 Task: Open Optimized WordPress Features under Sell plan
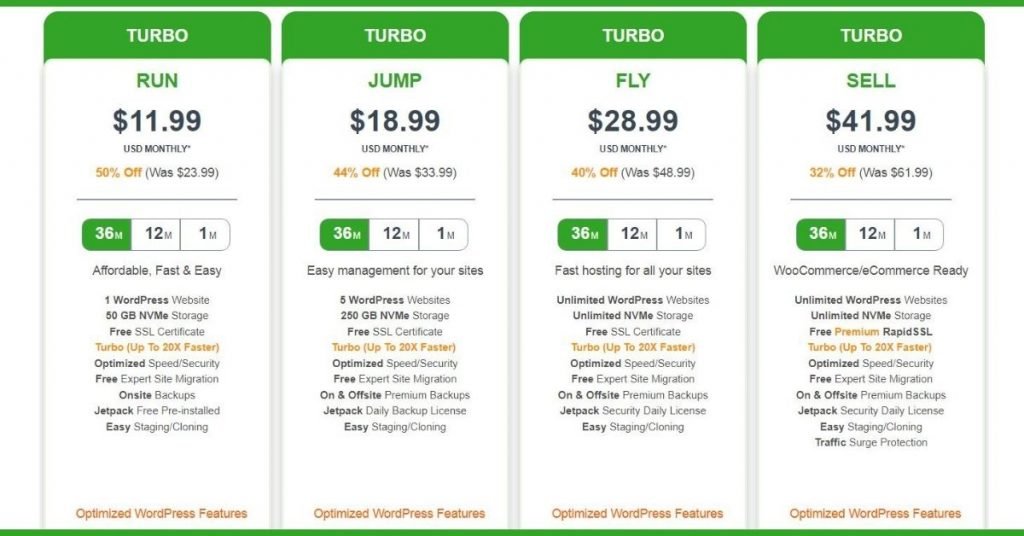875,513
